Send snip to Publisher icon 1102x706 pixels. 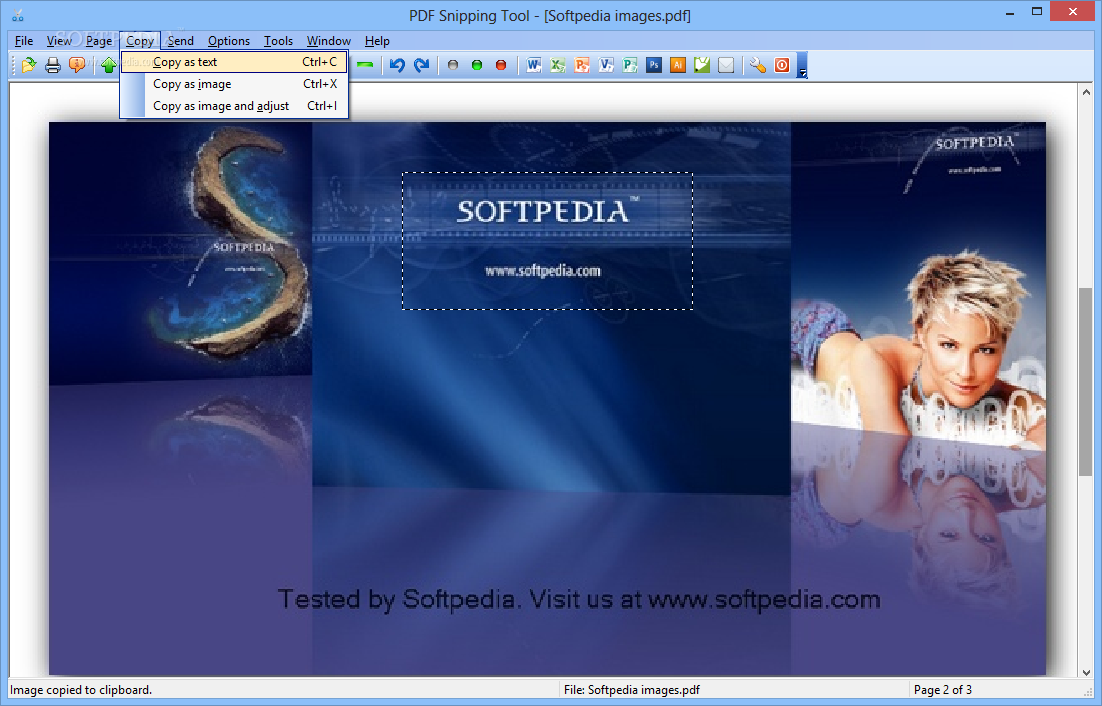[630, 65]
